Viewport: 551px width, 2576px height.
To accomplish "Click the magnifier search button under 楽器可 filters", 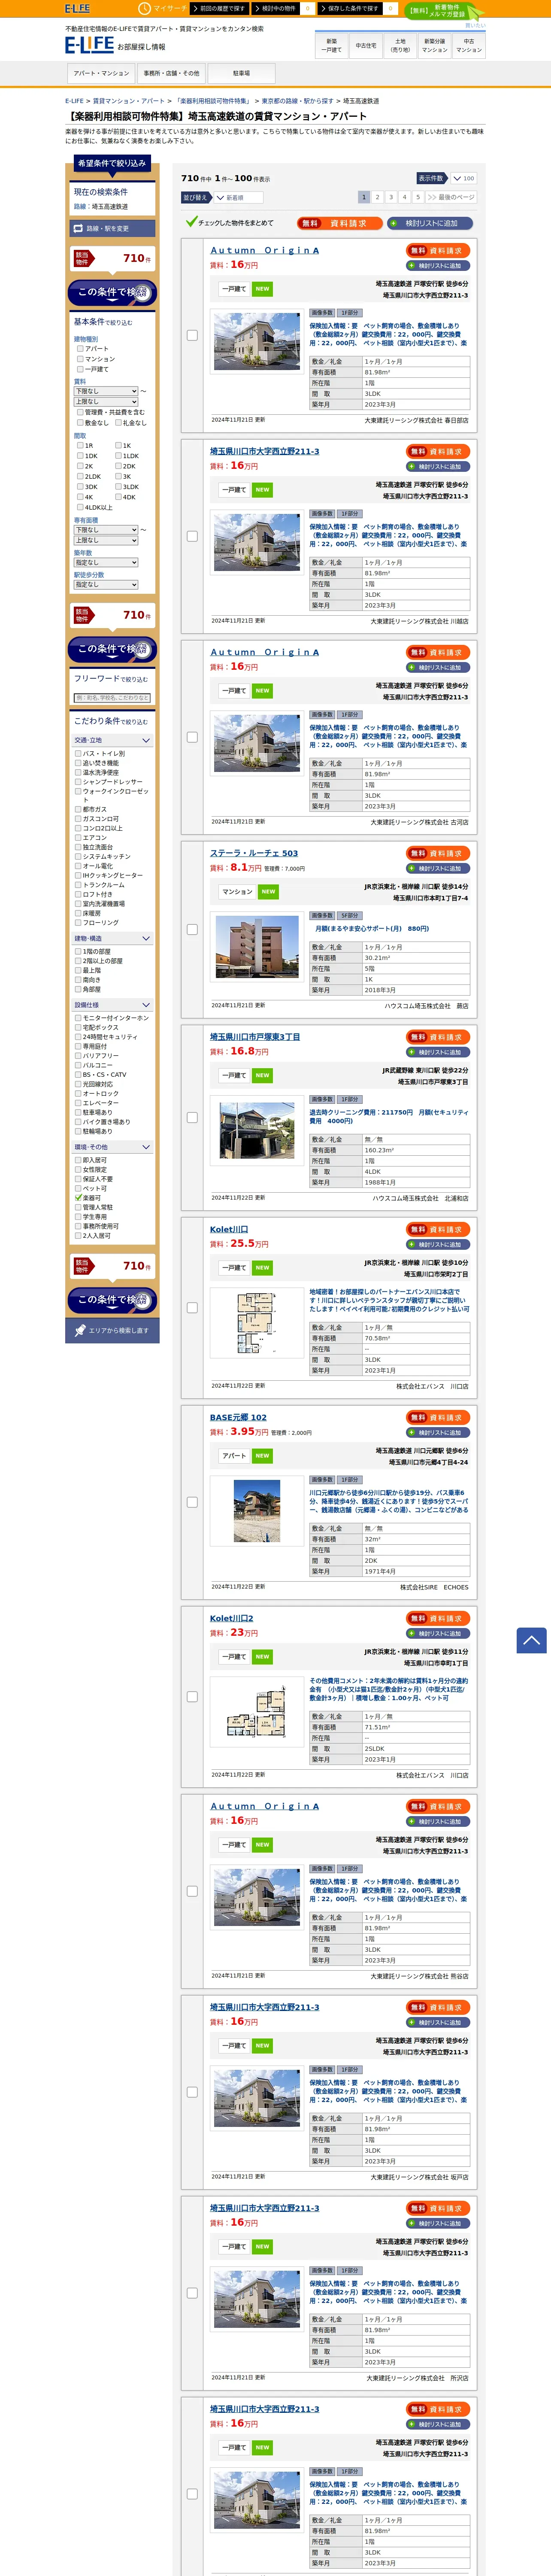I will (x=112, y=1299).
